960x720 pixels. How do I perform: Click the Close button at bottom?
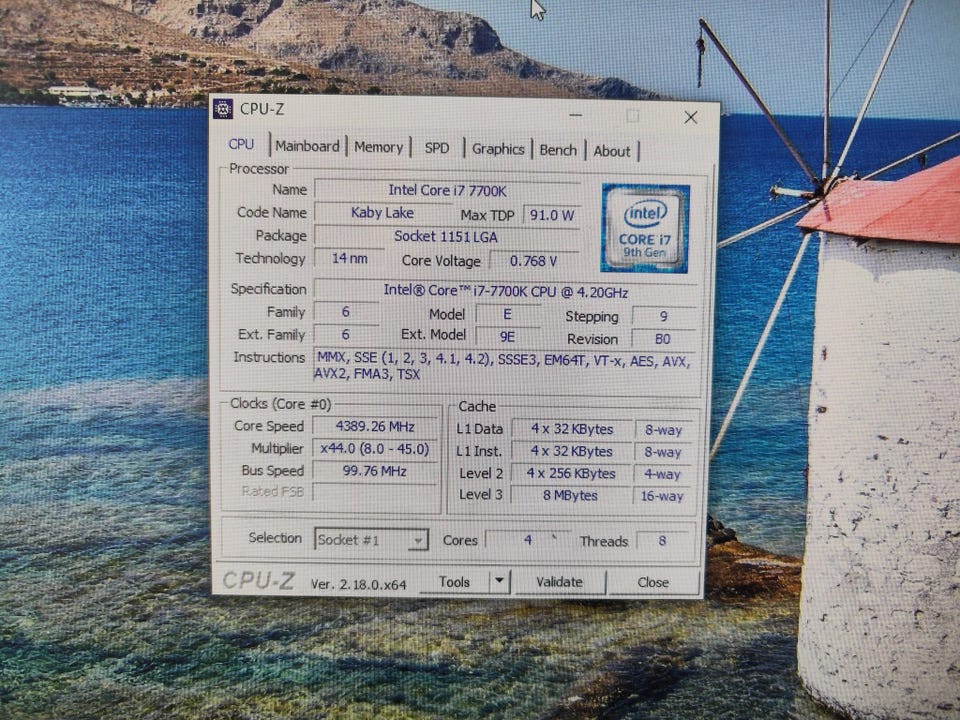click(653, 583)
